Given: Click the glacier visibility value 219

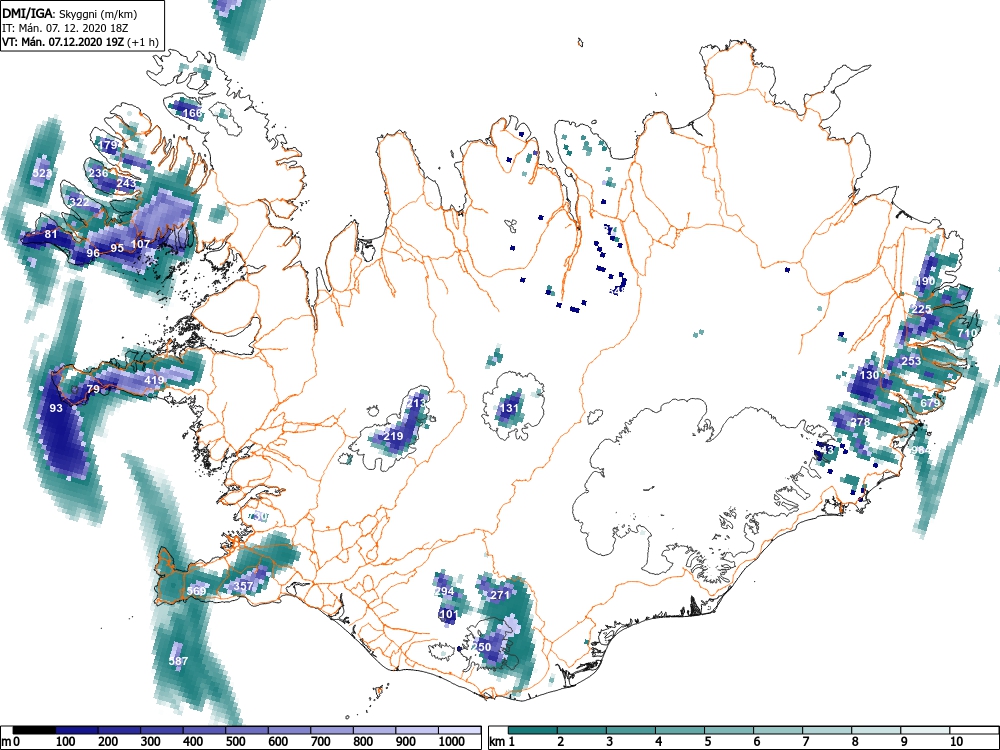Looking at the screenshot, I should (393, 436).
